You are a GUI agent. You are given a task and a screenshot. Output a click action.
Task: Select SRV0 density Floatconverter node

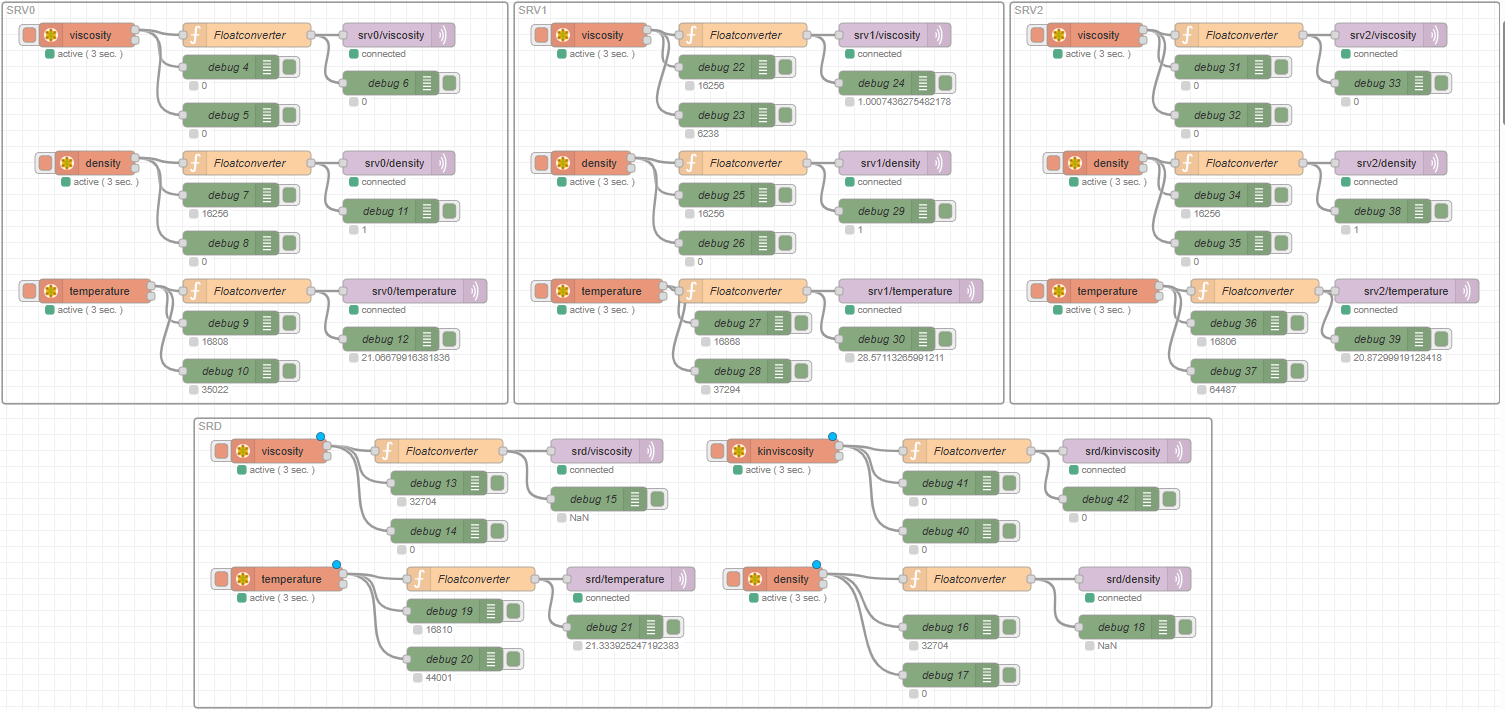247,163
